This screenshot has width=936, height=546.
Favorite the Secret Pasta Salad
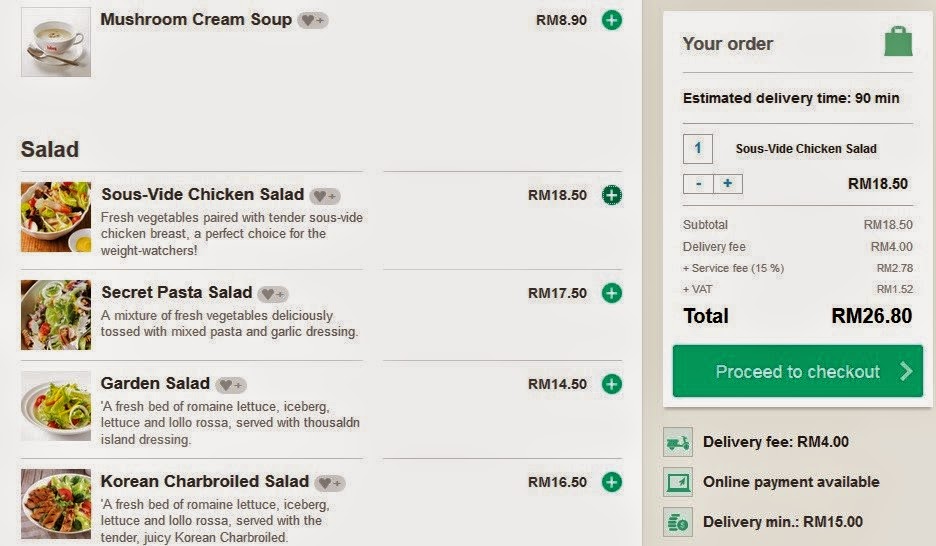coord(273,294)
